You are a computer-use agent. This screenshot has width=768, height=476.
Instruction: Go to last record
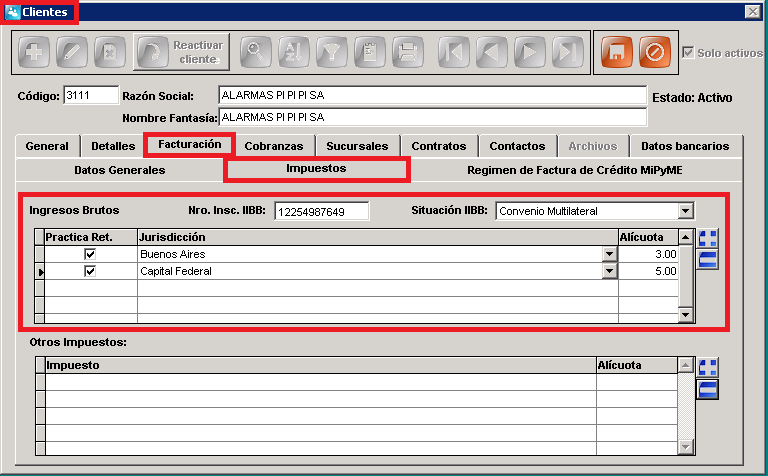568,52
